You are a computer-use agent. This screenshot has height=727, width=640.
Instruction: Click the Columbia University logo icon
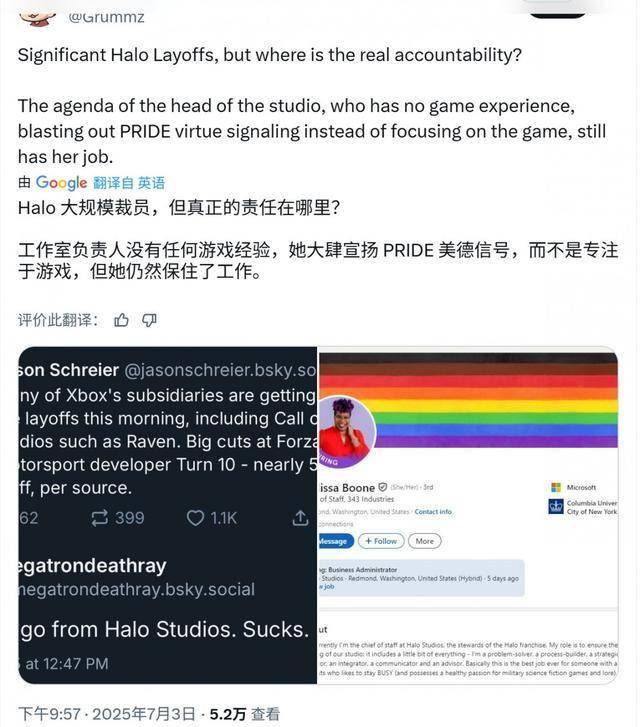coord(556,506)
